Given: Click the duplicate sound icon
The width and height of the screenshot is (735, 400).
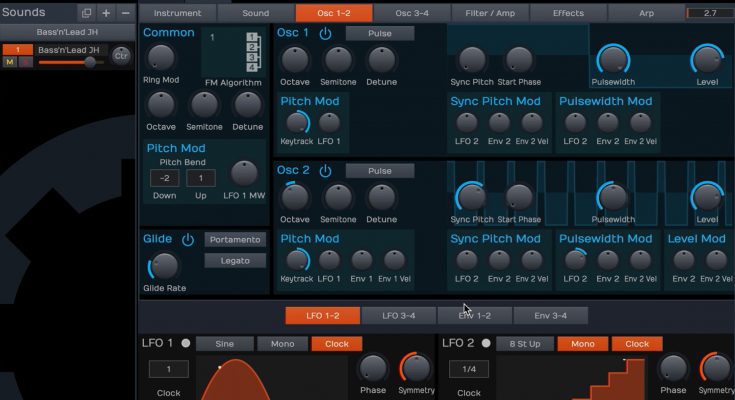Looking at the screenshot, I should (x=86, y=13).
